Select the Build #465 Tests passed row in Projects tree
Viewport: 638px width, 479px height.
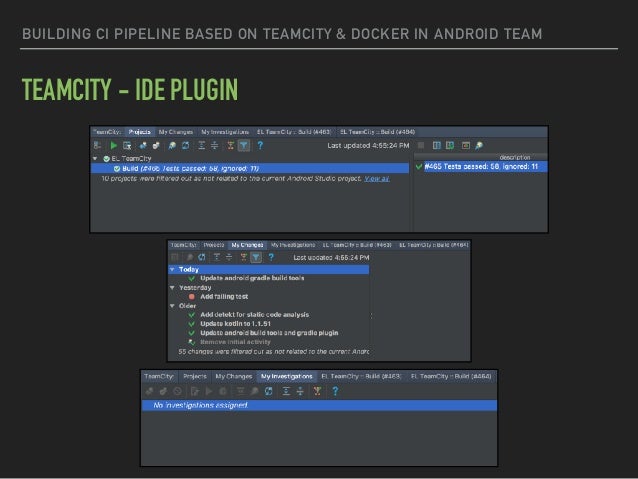[x=250, y=168]
